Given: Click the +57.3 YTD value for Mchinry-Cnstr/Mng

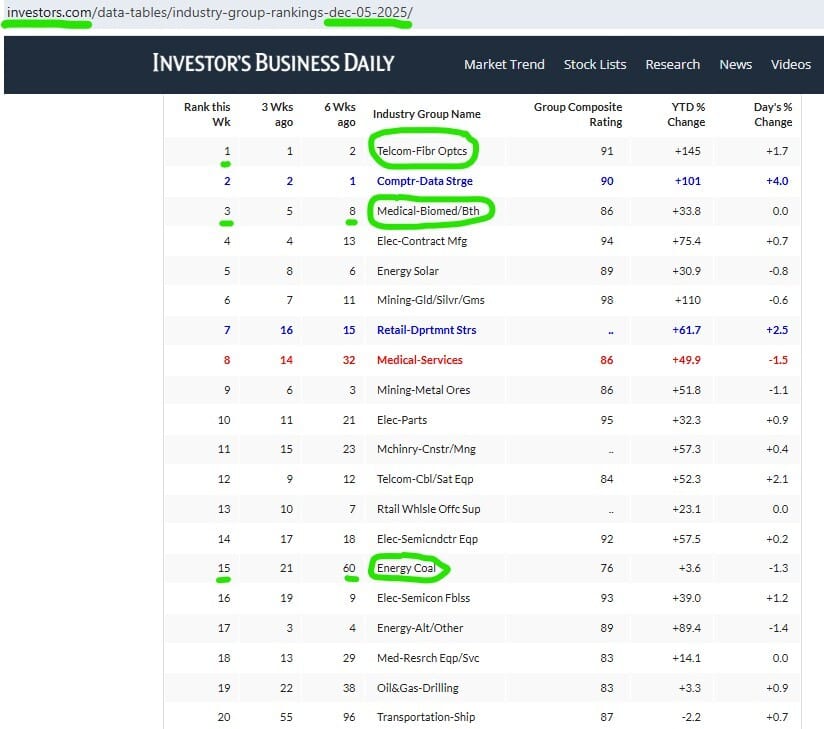Looking at the screenshot, I should click(686, 449).
